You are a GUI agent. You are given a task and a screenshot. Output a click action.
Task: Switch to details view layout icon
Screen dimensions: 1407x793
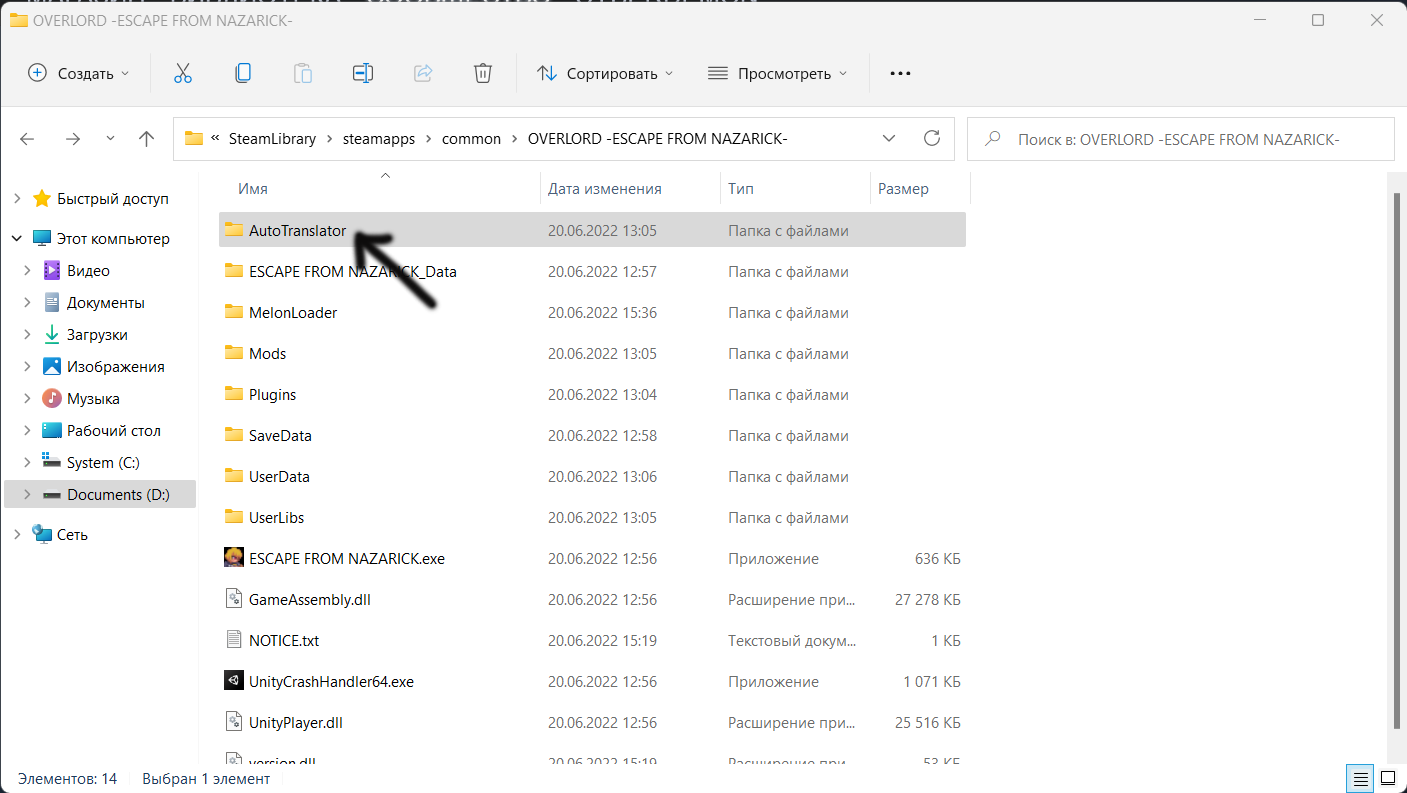[x=1360, y=778]
